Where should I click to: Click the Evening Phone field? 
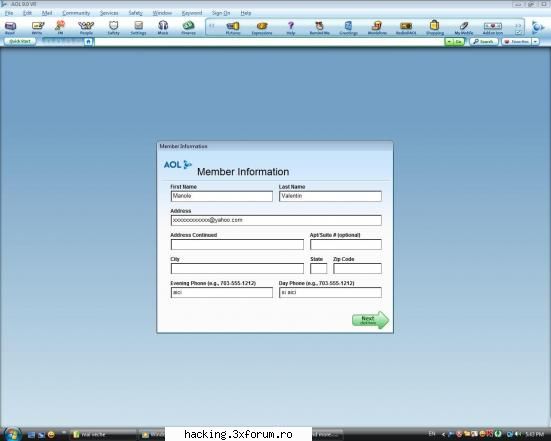point(222,292)
